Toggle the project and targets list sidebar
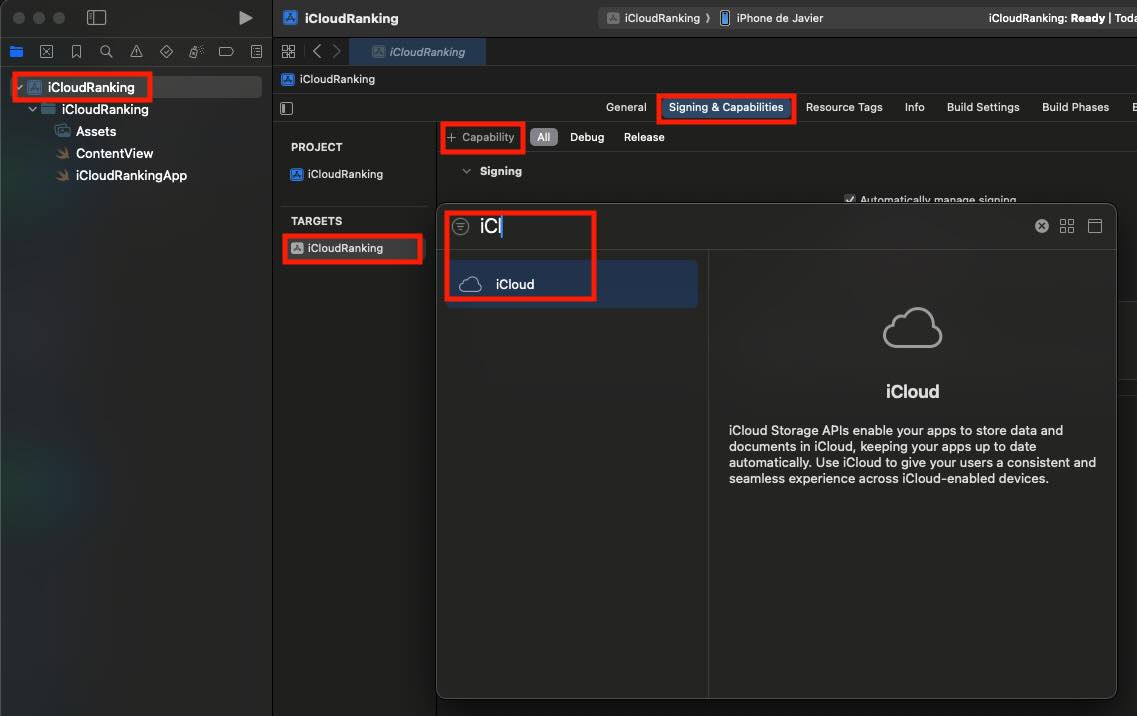The image size is (1137, 716). 286,108
